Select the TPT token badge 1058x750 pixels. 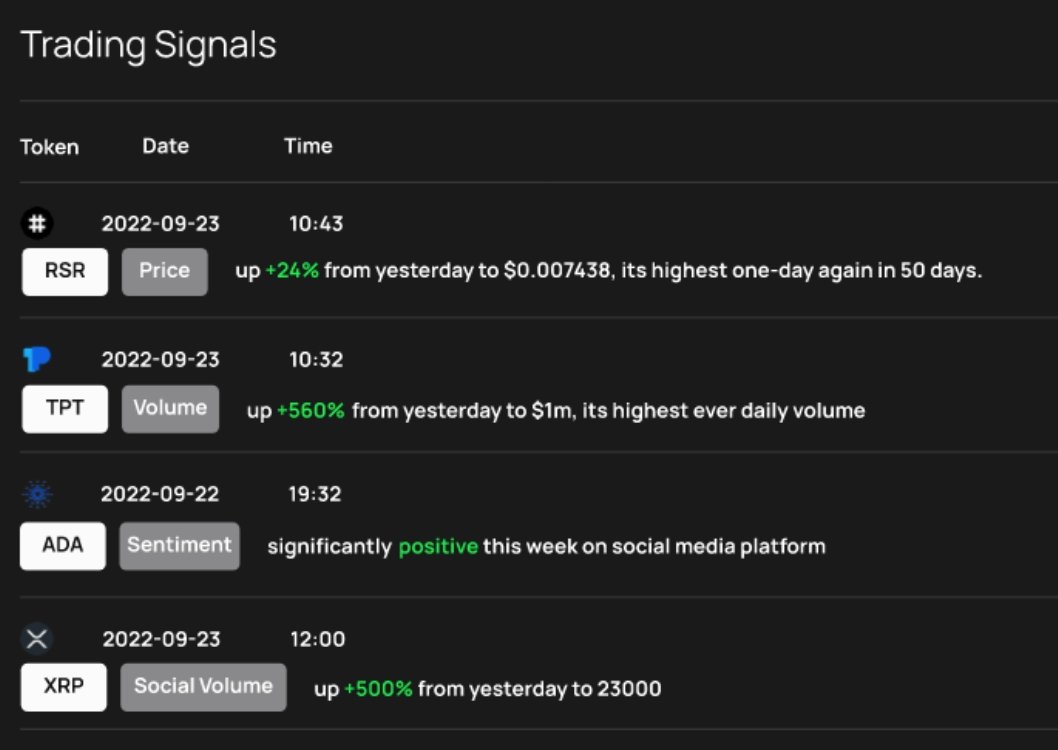(65, 409)
